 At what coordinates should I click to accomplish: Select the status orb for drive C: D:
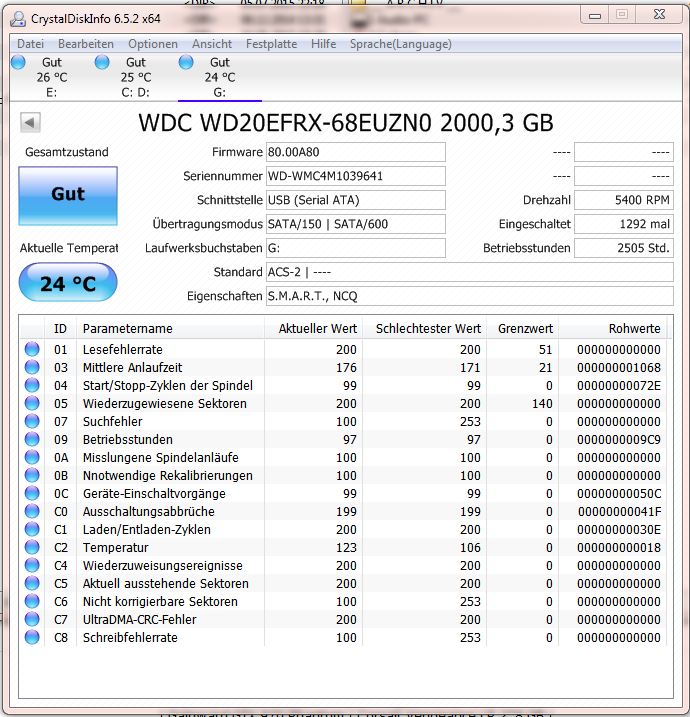(102, 62)
